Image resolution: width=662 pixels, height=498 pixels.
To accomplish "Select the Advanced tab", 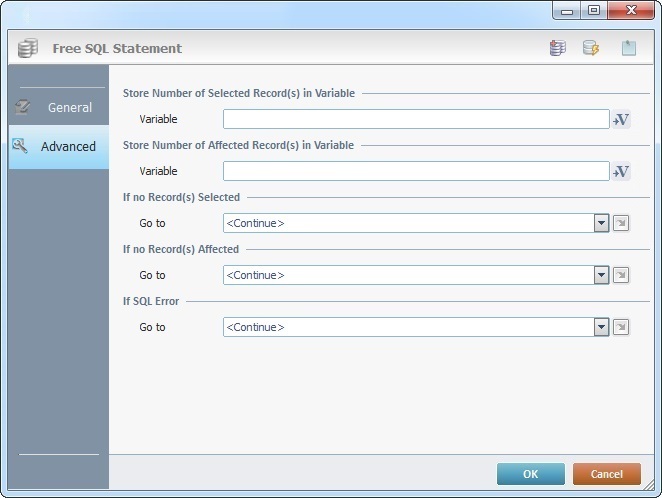I will pyautogui.click(x=58, y=147).
